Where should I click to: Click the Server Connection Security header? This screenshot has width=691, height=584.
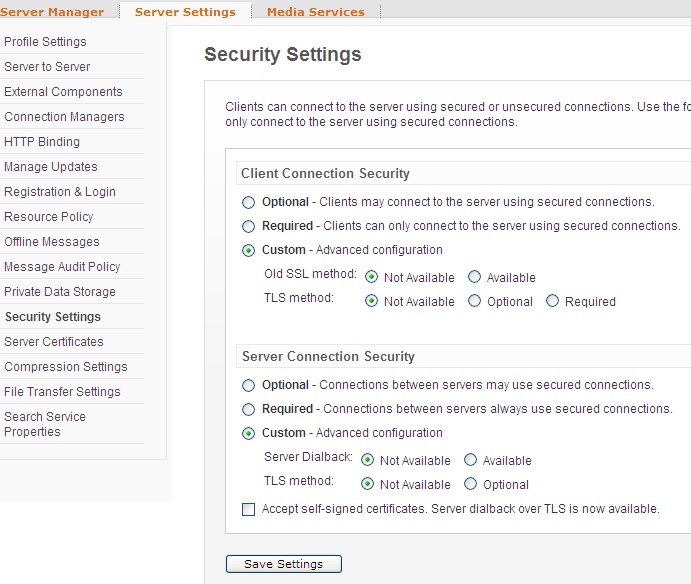[328, 356]
